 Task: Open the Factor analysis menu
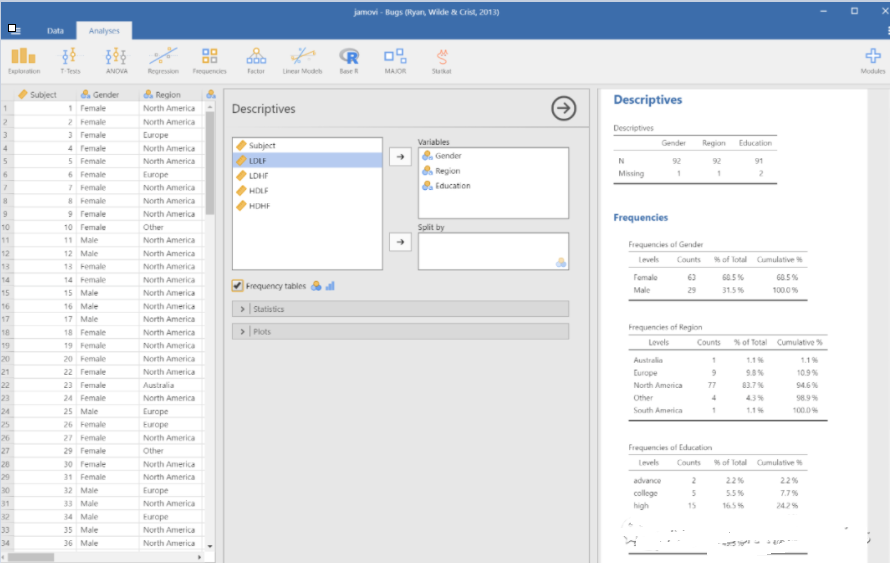(x=256, y=59)
